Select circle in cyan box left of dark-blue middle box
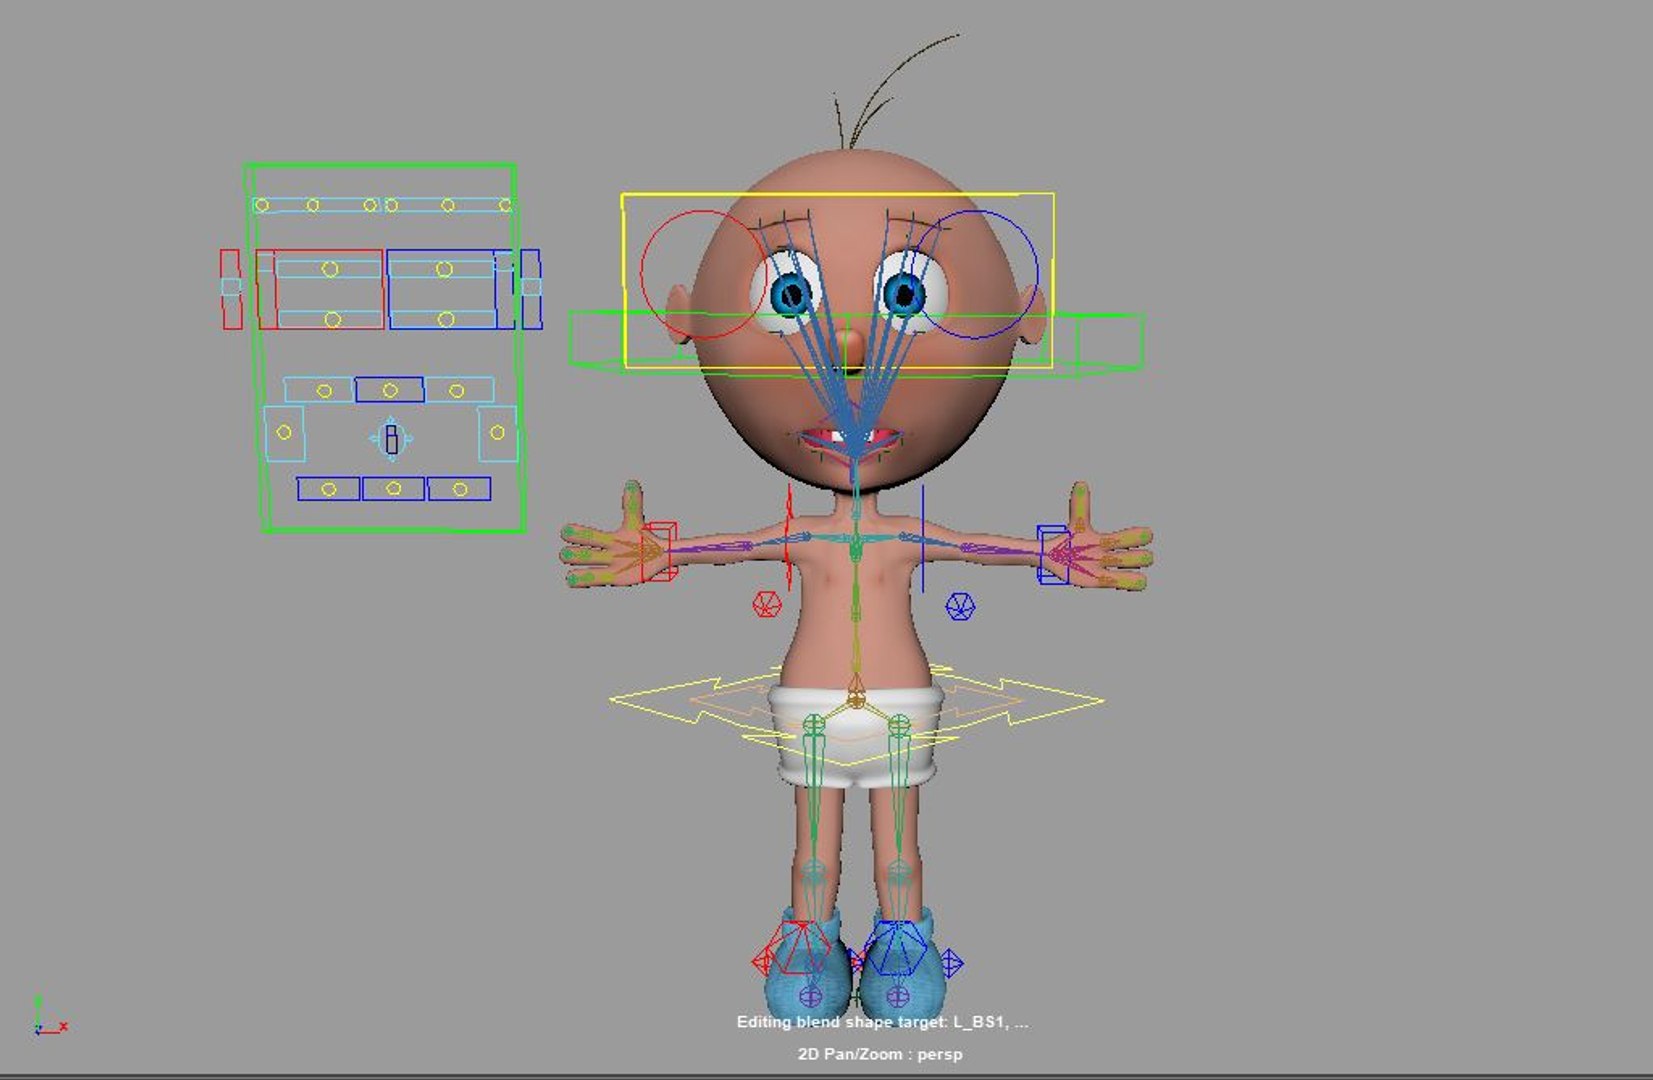The width and height of the screenshot is (1653, 1080). pyautogui.click(x=324, y=391)
